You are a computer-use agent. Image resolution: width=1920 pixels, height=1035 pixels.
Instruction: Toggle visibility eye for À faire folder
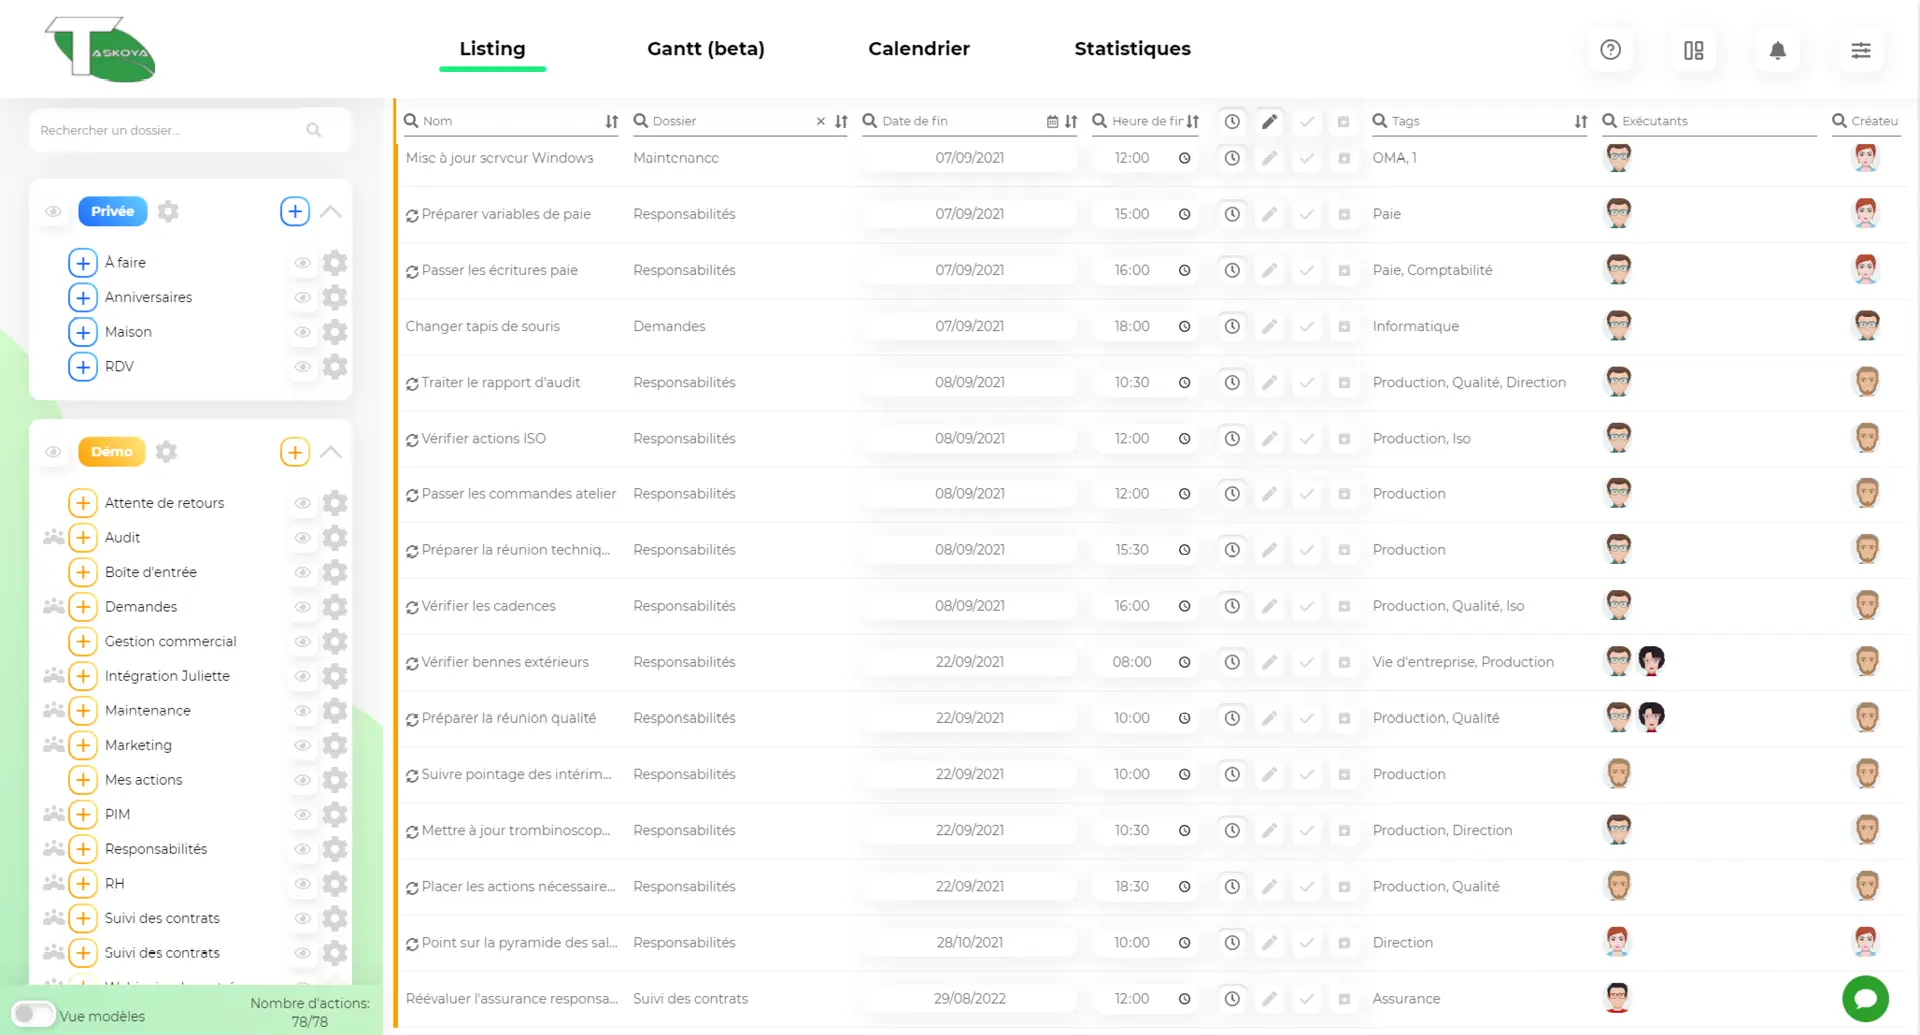coord(302,263)
